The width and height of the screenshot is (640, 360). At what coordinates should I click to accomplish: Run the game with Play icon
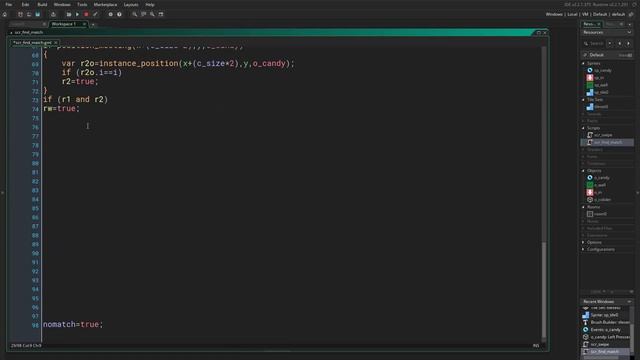77,14
